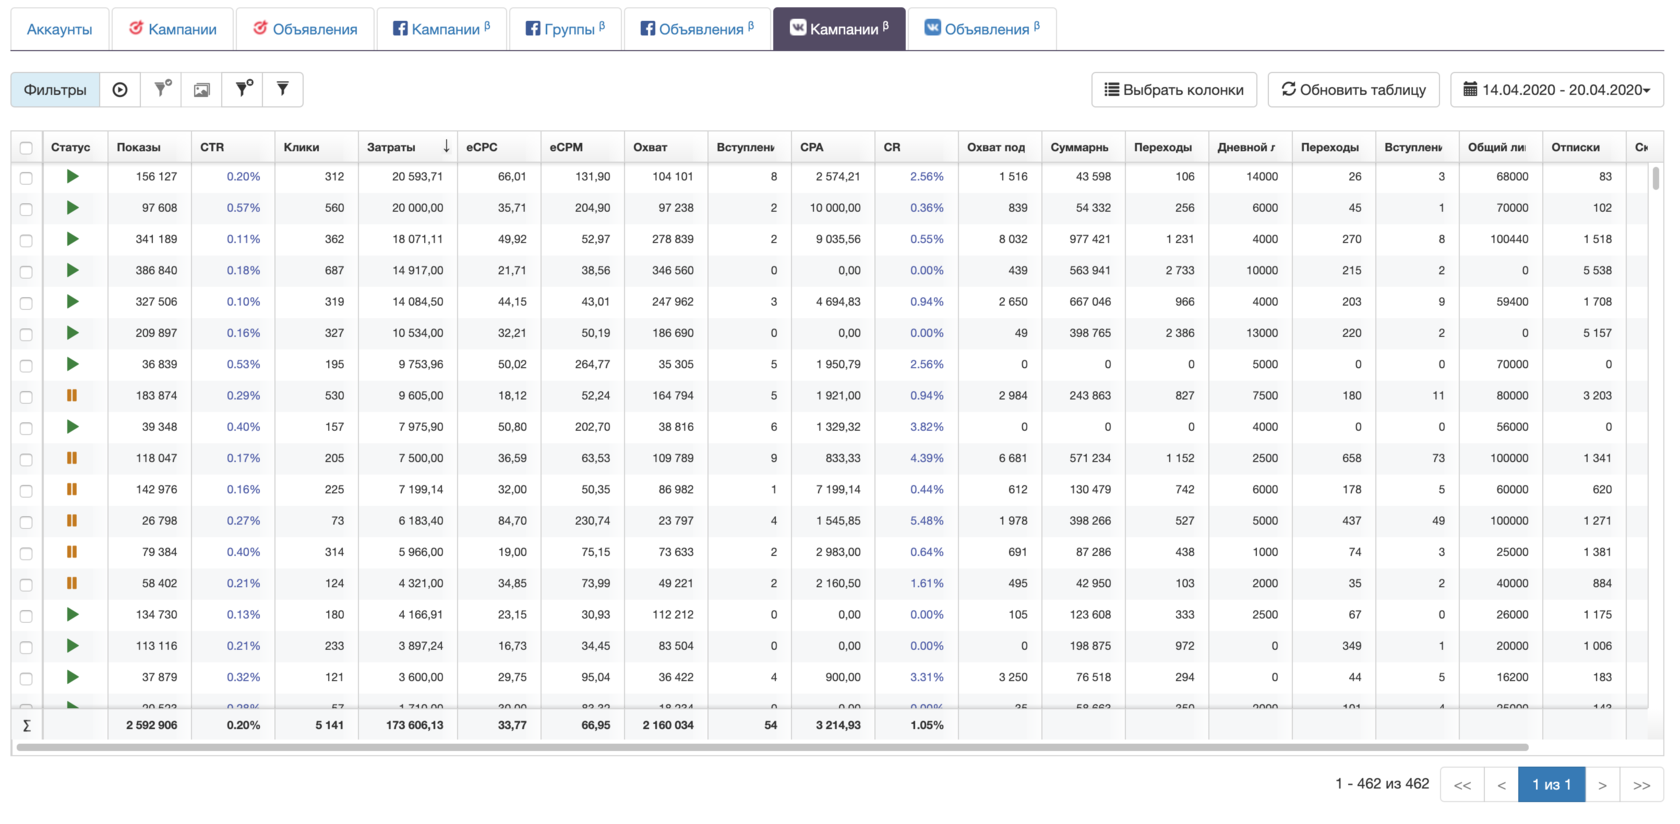Click the Обновить таблицу button
The image size is (1680, 824).
(1354, 90)
